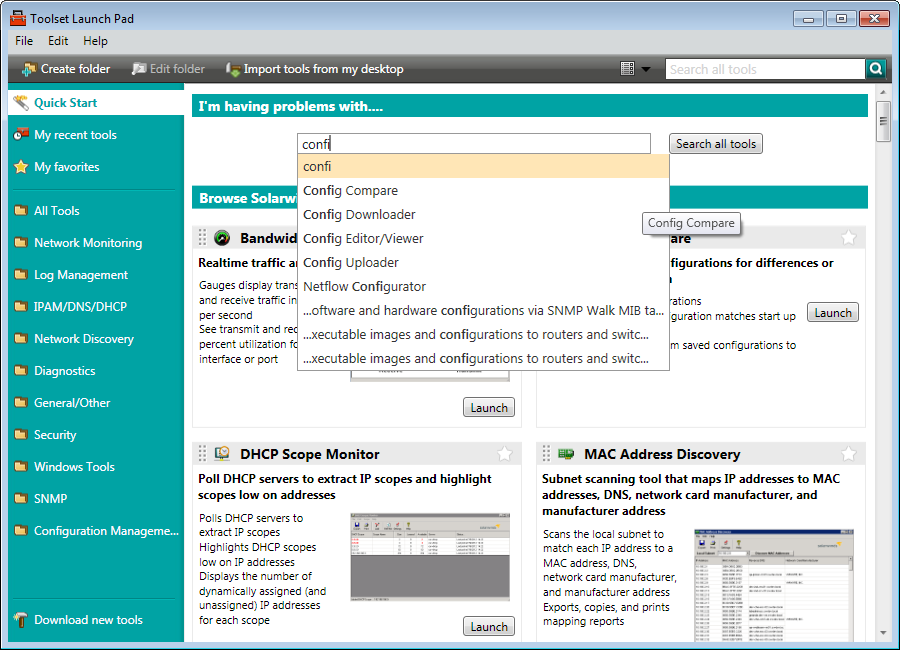This screenshot has width=900, height=650.
Task: Select the Quick Start wrench icon
Action: tap(23, 102)
